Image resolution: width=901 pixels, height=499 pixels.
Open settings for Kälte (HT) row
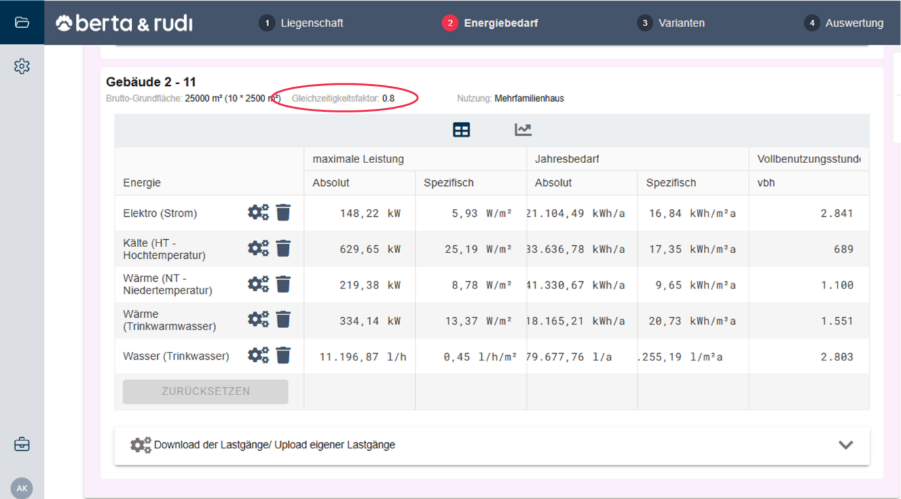click(x=258, y=248)
